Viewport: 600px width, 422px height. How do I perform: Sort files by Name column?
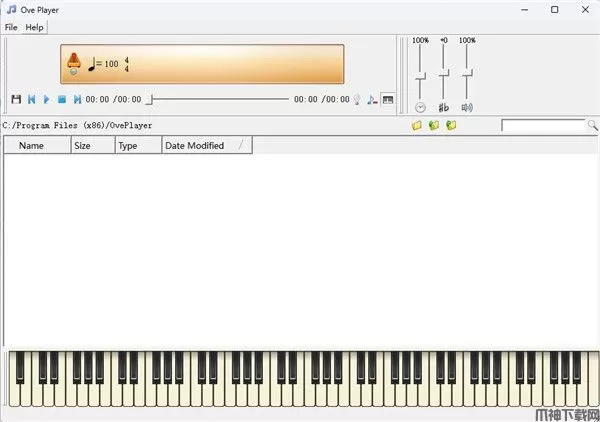click(x=37, y=145)
